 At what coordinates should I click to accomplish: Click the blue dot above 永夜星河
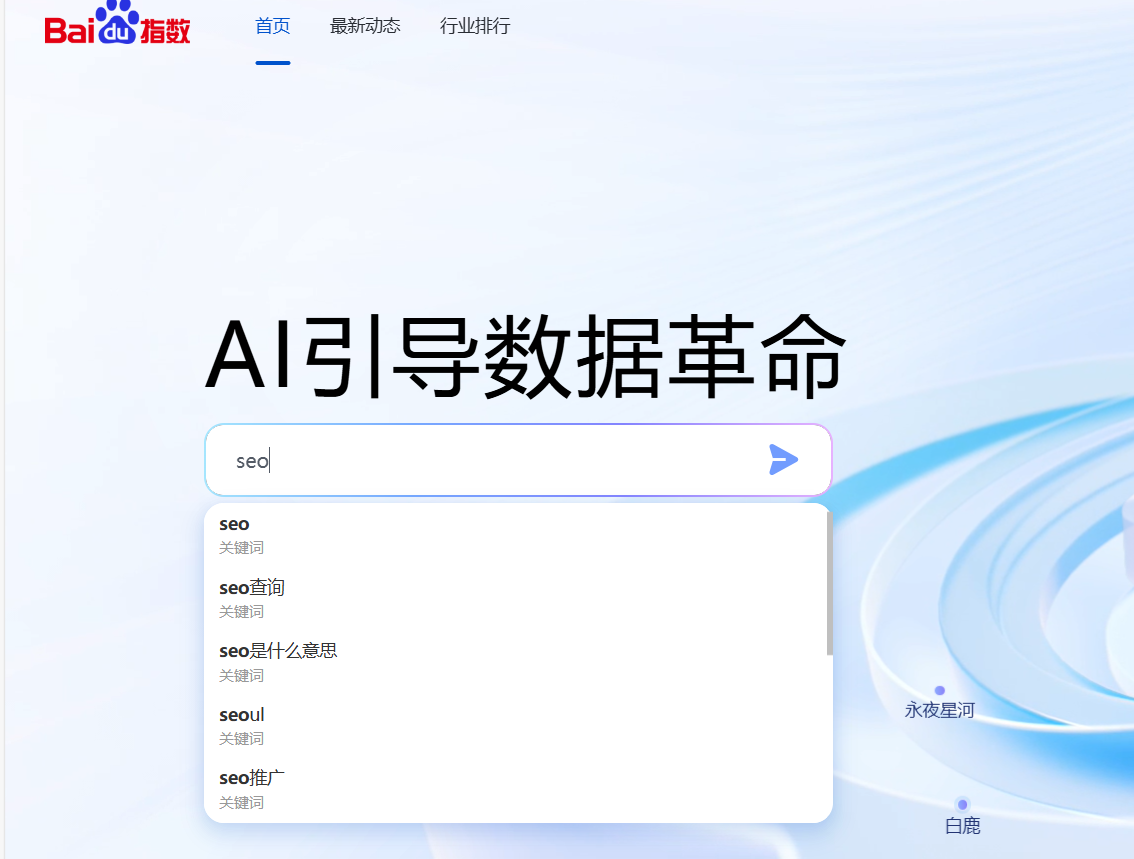click(x=938, y=688)
